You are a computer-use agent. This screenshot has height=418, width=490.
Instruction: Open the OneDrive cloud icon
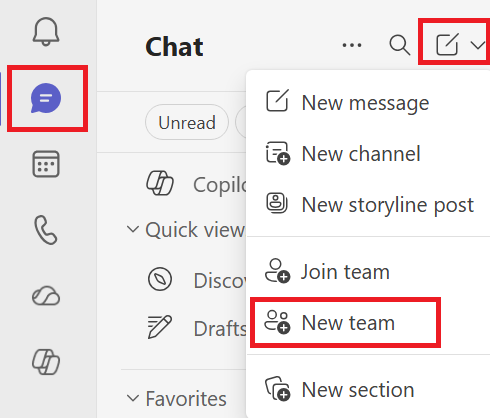coord(46,296)
